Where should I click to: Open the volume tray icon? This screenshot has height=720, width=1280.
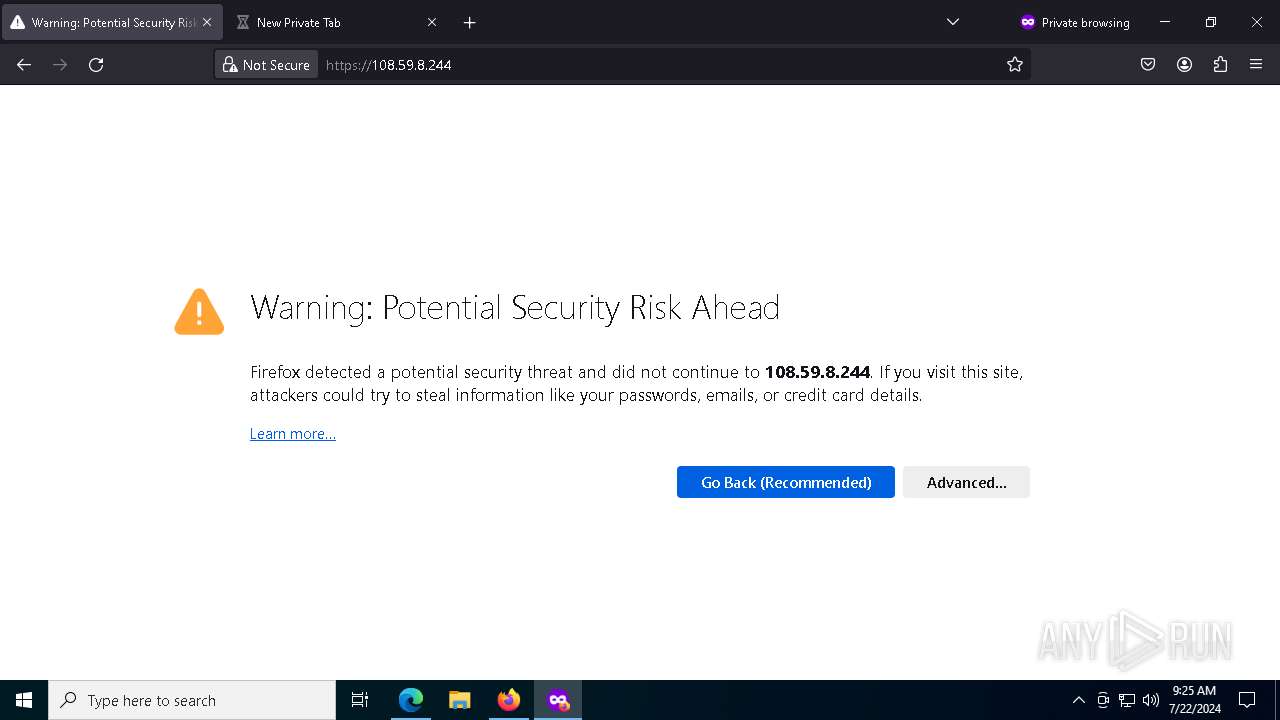pyautogui.click(x=1151, y=700)
